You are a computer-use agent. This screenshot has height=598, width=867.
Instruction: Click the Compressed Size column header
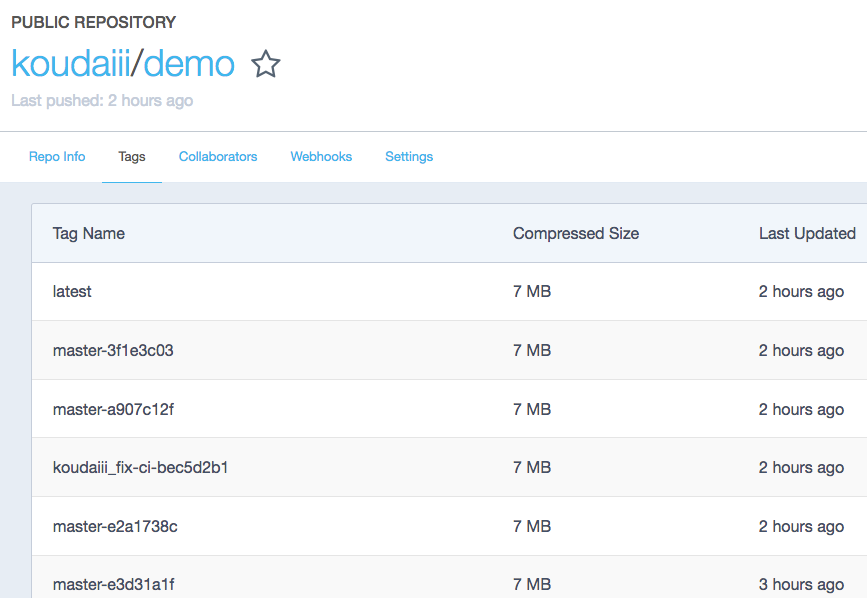pos(576,233)
